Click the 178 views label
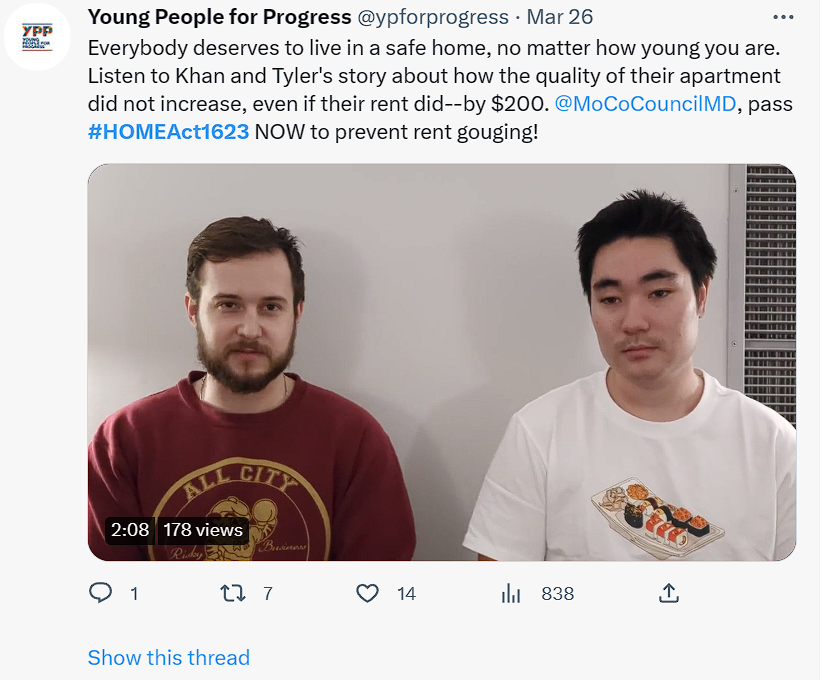This screenshot has width=836, height=680. [203, 530]
